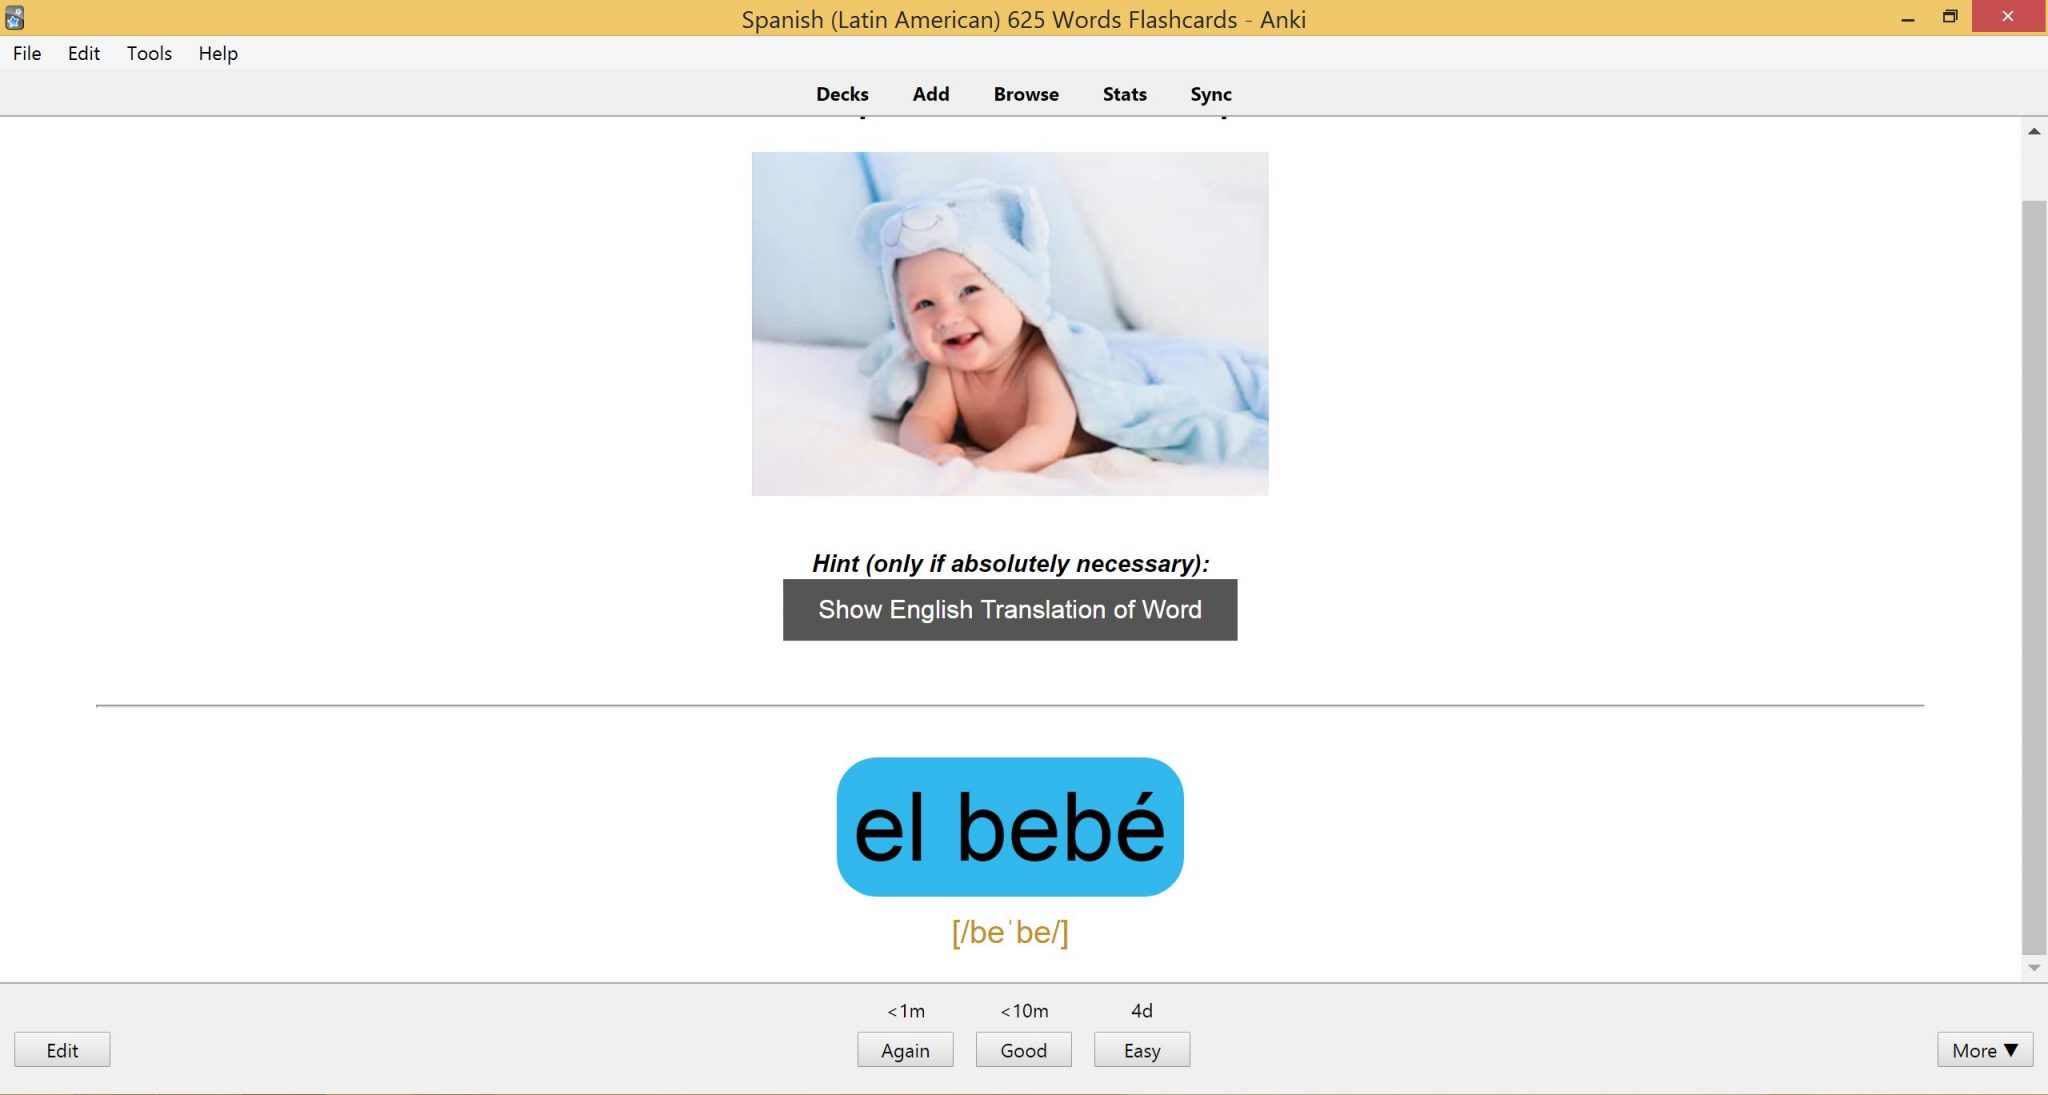Open the Help menu
Viewport: 2048px width, 1095px height.
pos(217,53)
